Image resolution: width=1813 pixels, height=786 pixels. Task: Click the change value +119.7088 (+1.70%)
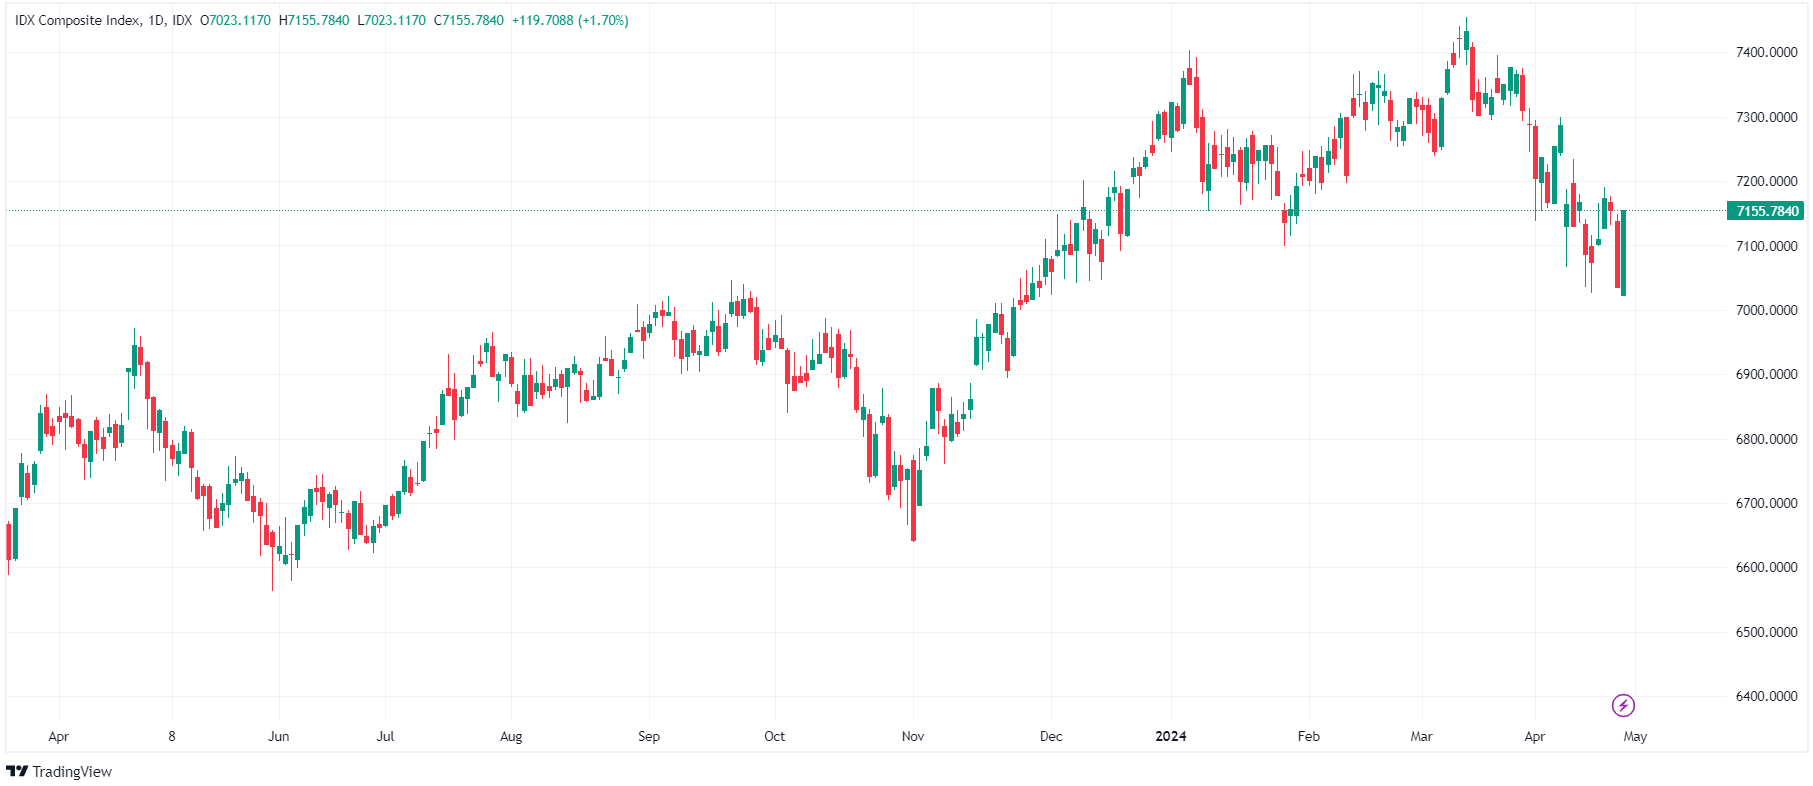point(570,20)
